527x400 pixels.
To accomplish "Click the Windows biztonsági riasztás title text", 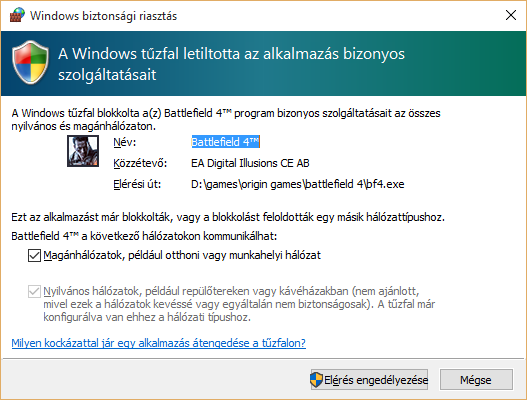I will click(x=104, y=16).
